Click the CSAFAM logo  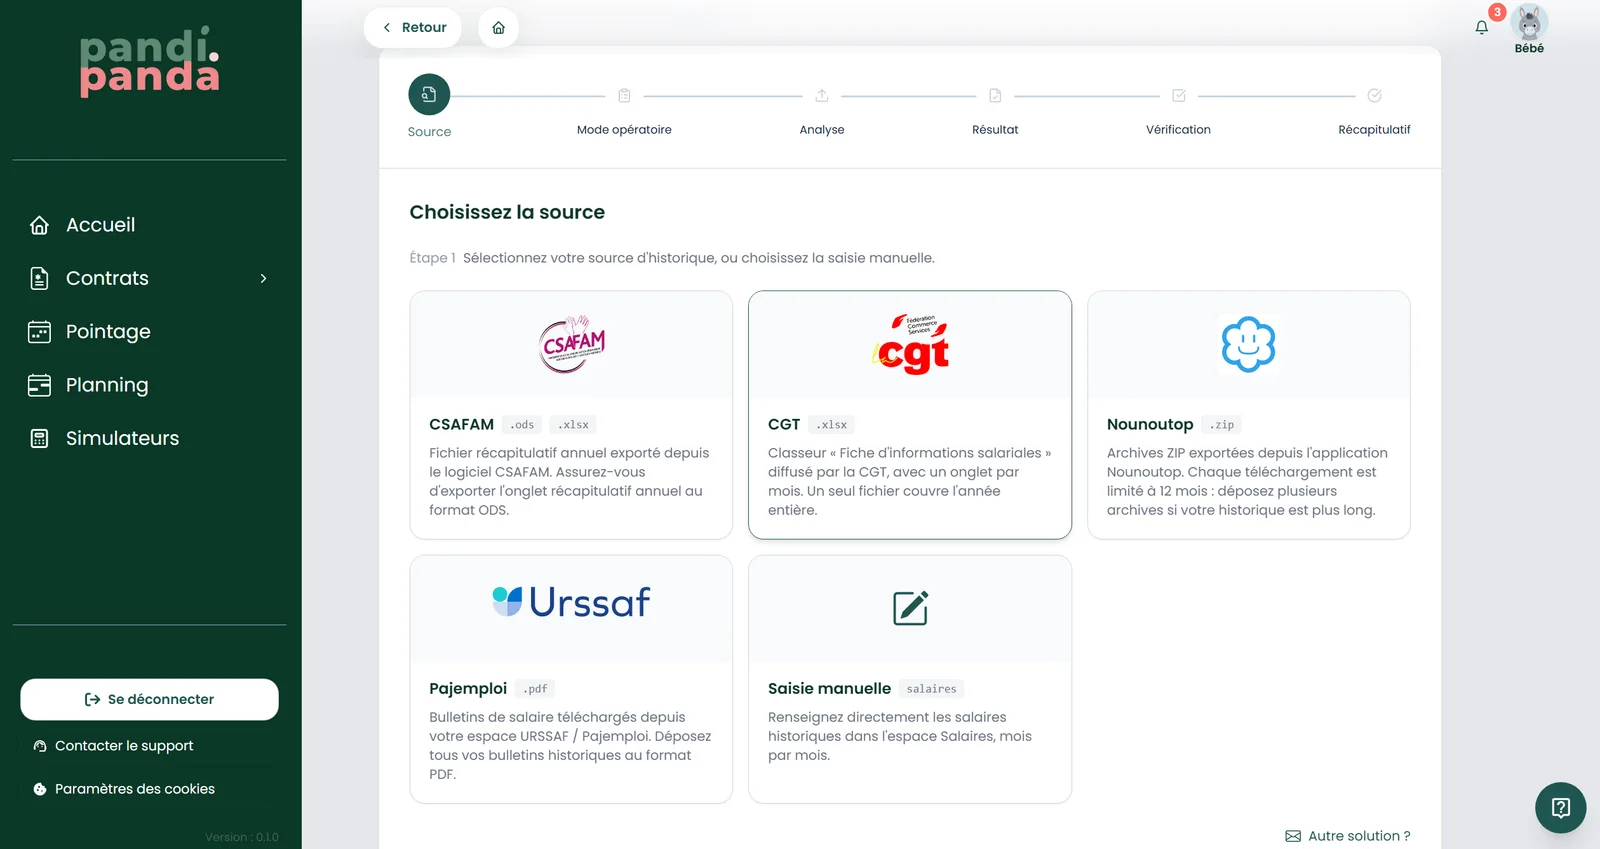(572, 345)
